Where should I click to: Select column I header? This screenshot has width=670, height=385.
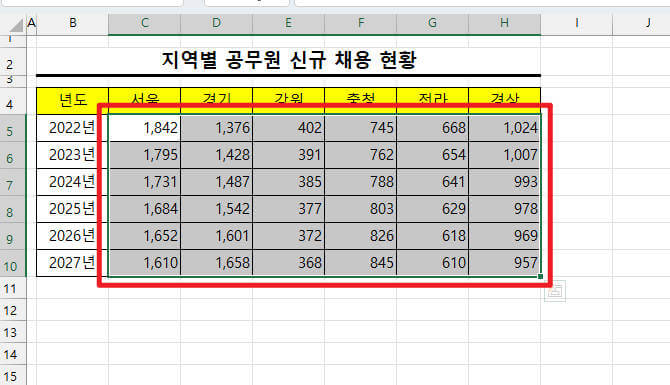pyautogui.click(x=576, y=23)
